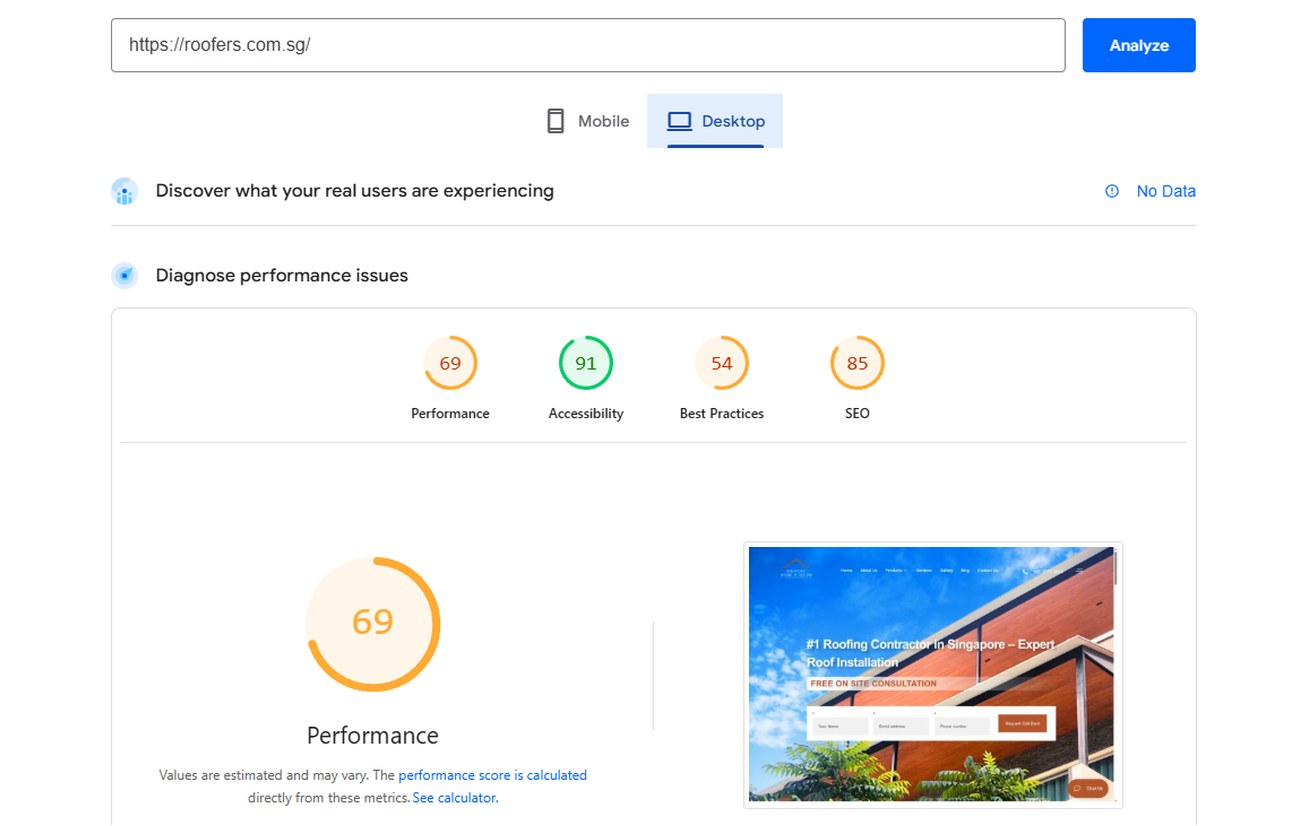
Task: Click the Analyze button
Action: coord(1138,45)
